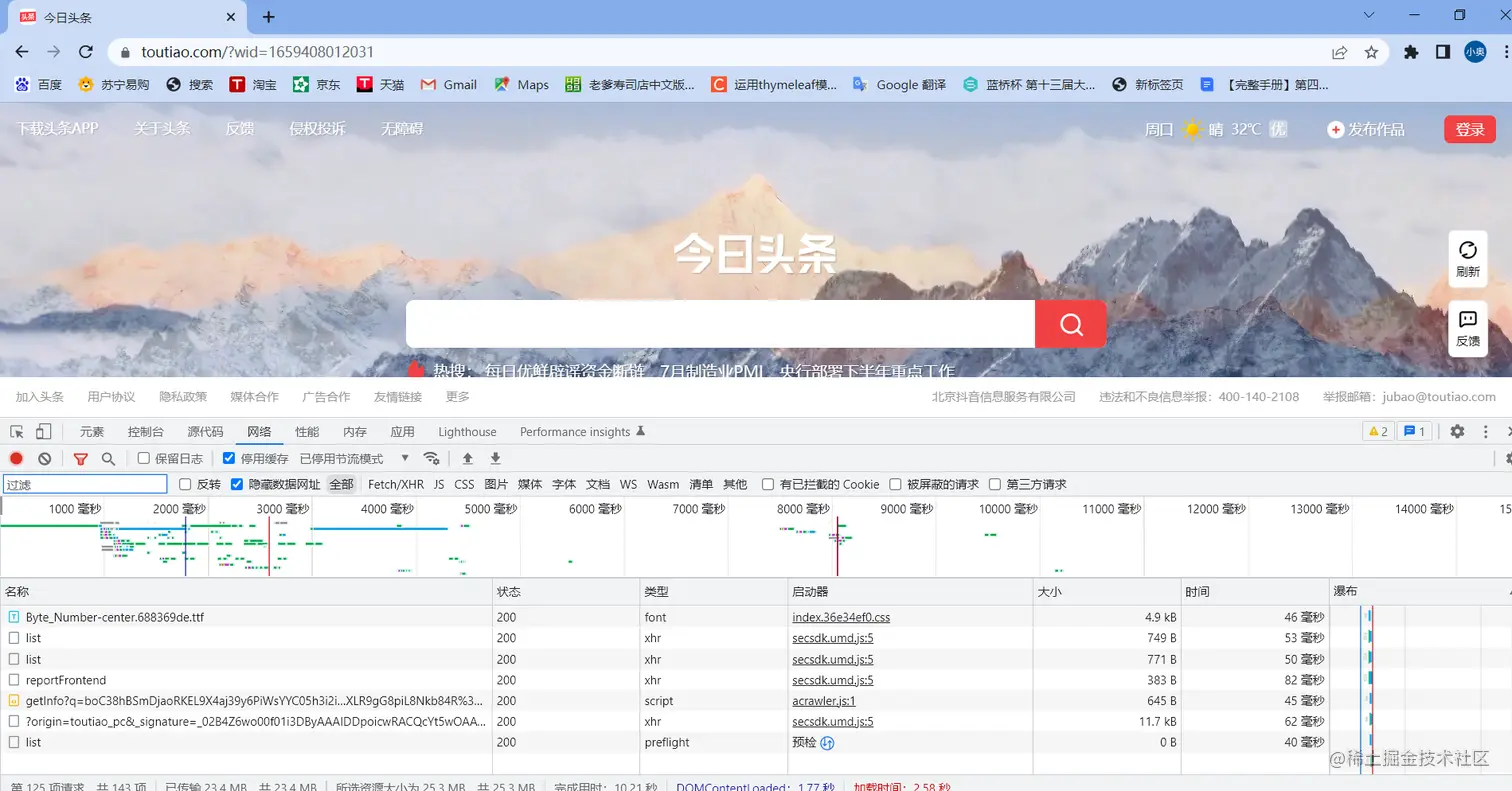1512x791 pixels.
Task: Click the 反馈 feedback widget on page
Action: pyautogui.click(x=1468, y=328)
